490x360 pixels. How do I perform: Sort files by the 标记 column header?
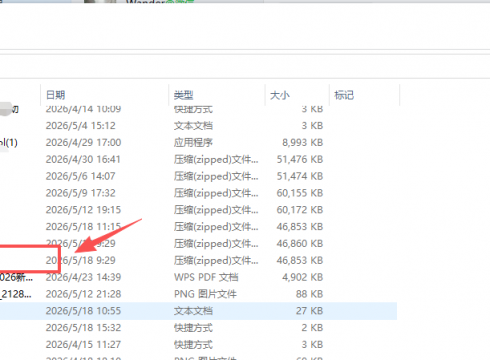[x=344, y=95]
